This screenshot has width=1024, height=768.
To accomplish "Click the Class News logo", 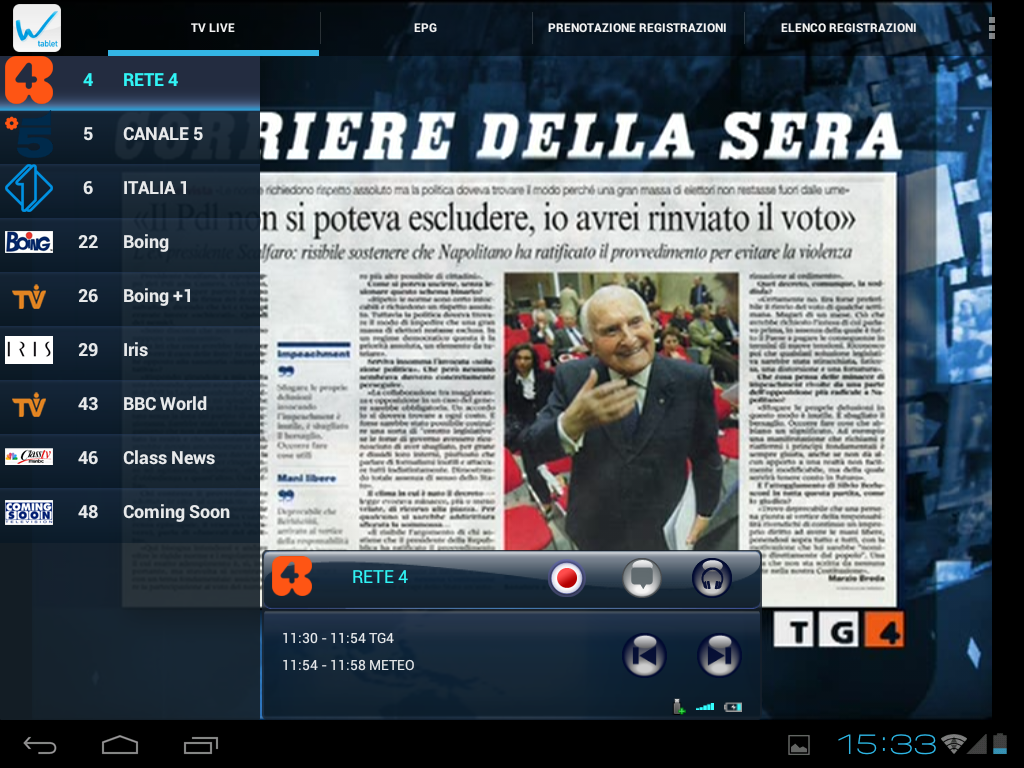I will coord(29,457).
